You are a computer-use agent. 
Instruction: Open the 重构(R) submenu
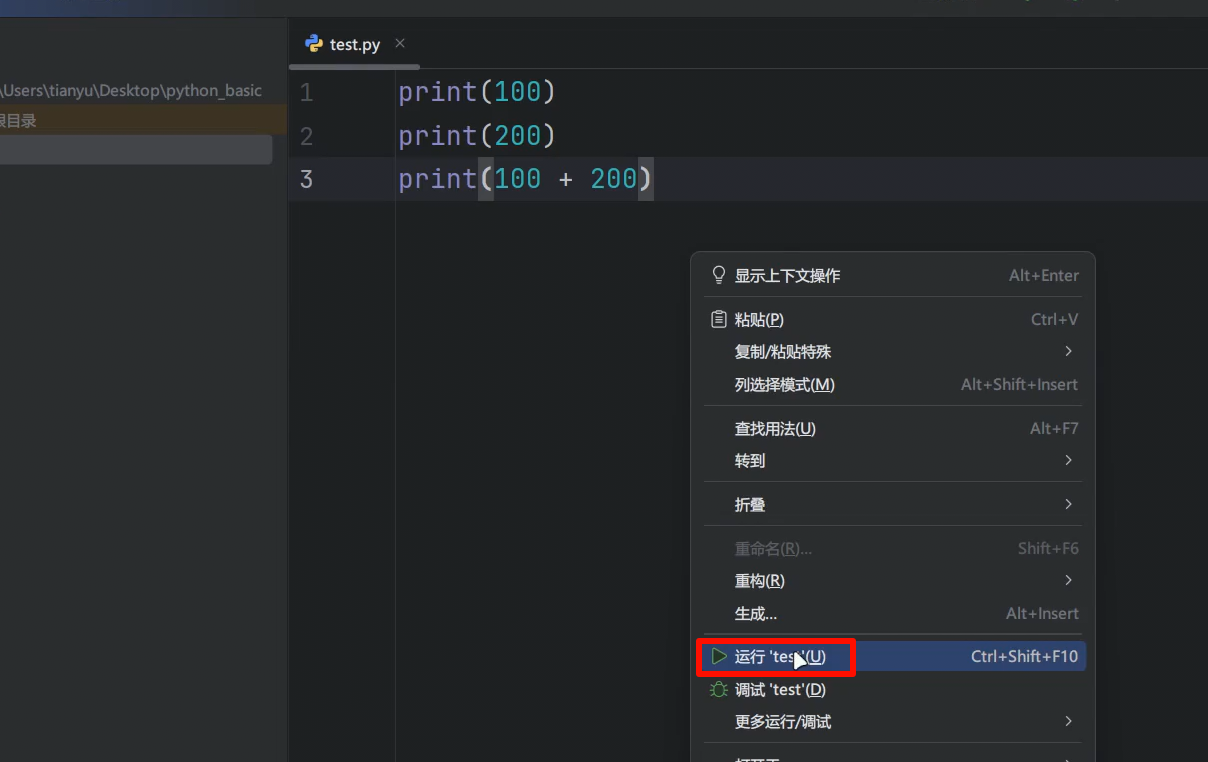tap(893, 581)
